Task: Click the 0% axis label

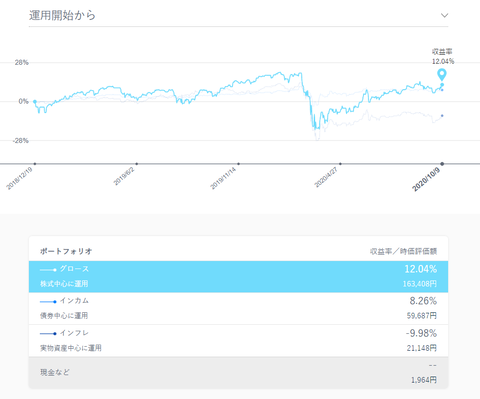Action: coord(24,101)
